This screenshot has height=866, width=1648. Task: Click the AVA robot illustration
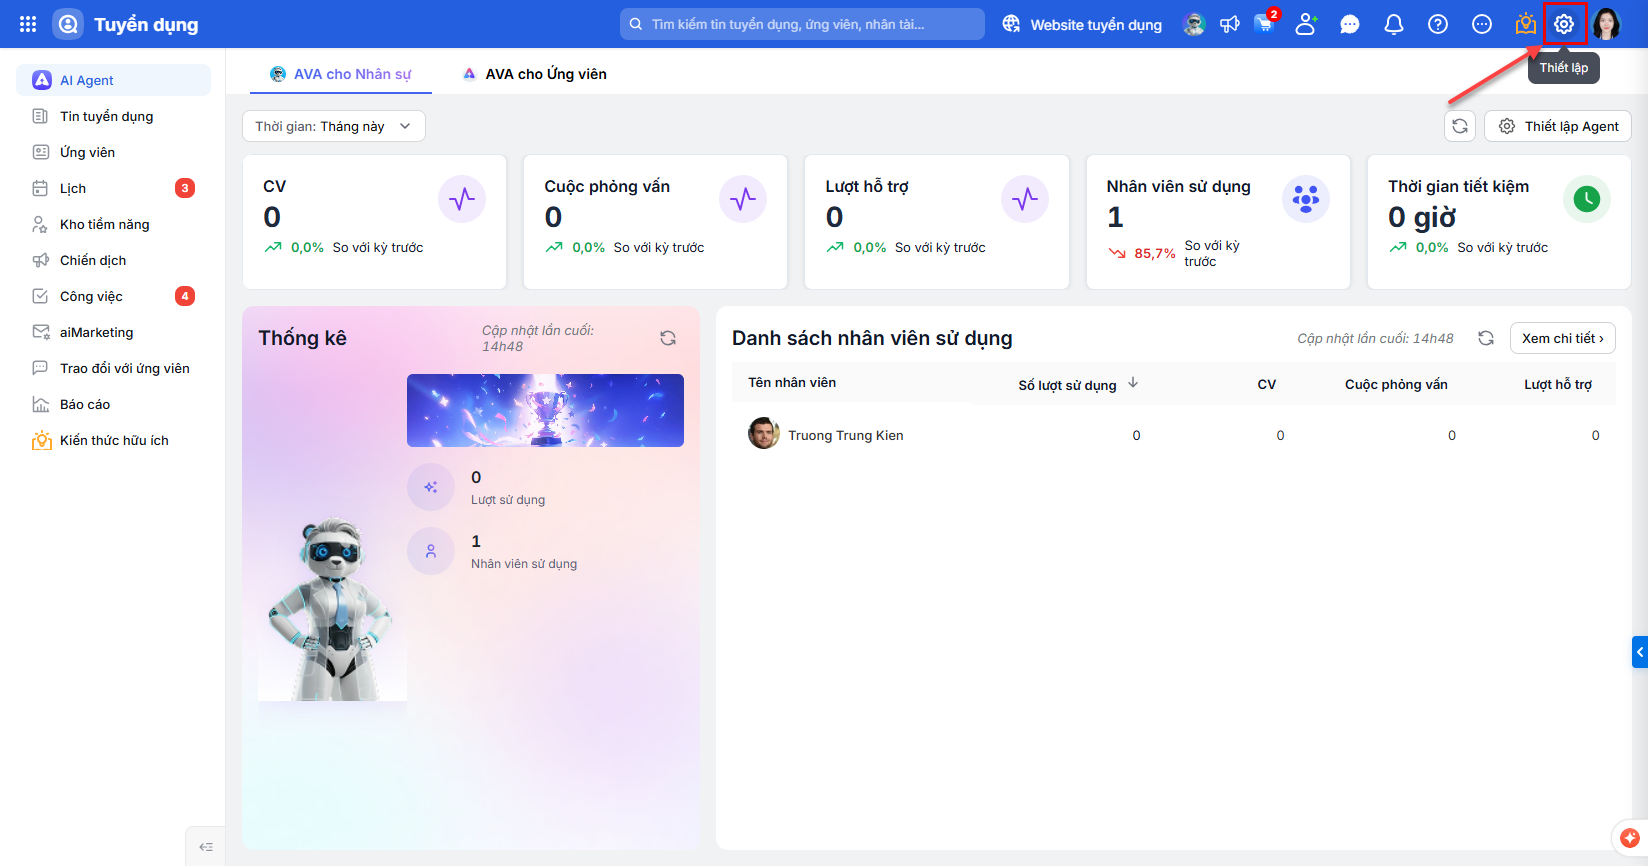(332, 608)
